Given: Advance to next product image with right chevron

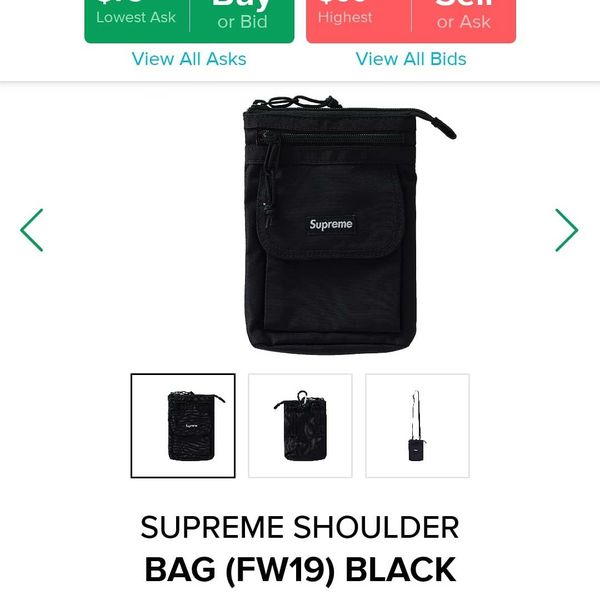Looking at the screenshot, I should pos(567,230).
